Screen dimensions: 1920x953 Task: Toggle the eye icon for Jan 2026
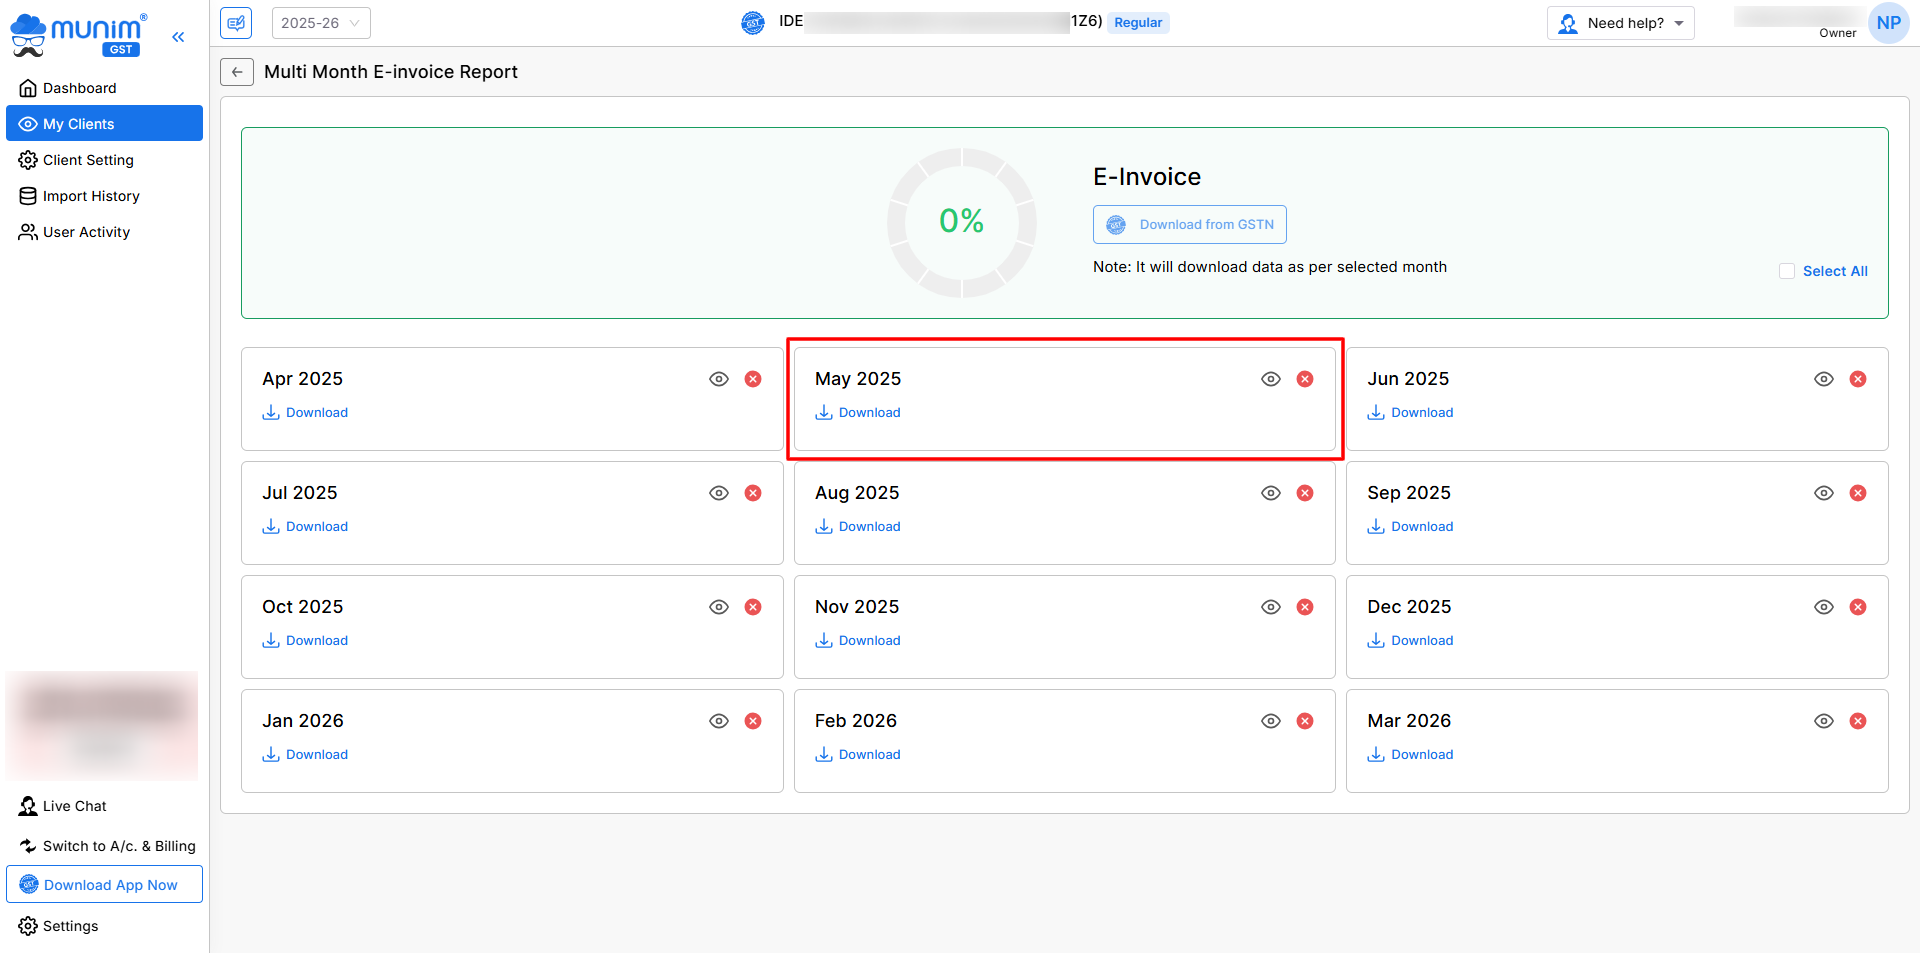719,721
